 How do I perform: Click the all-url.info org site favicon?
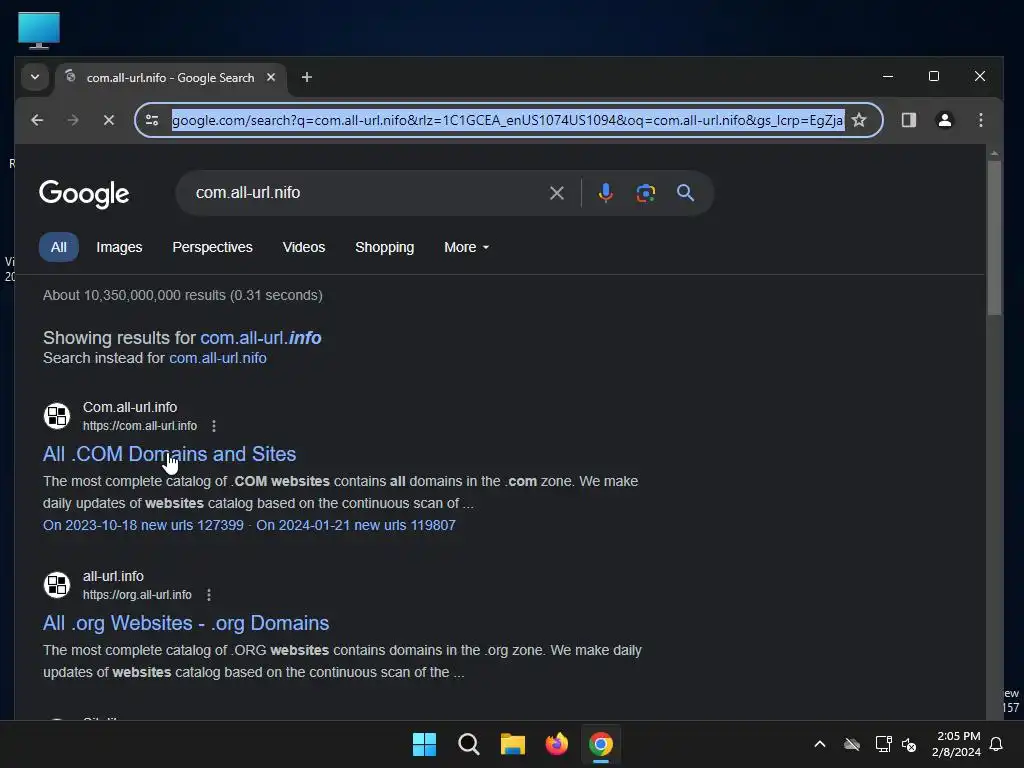[x=57, y=585]
